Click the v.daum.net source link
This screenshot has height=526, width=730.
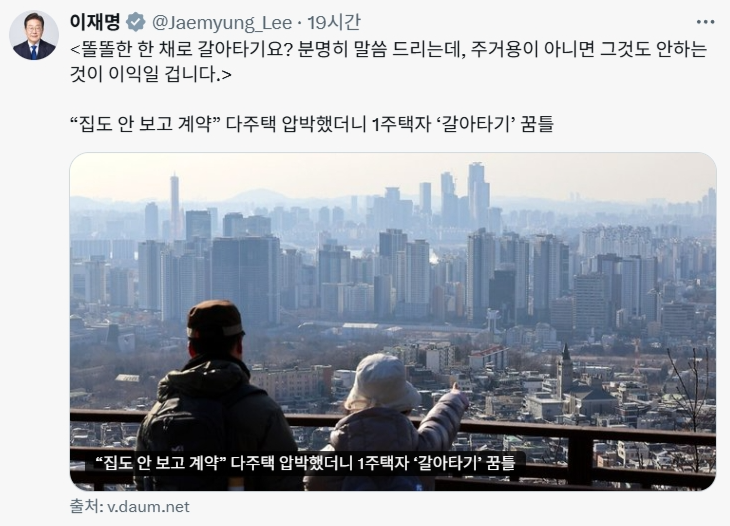click(x=148, y=506)
